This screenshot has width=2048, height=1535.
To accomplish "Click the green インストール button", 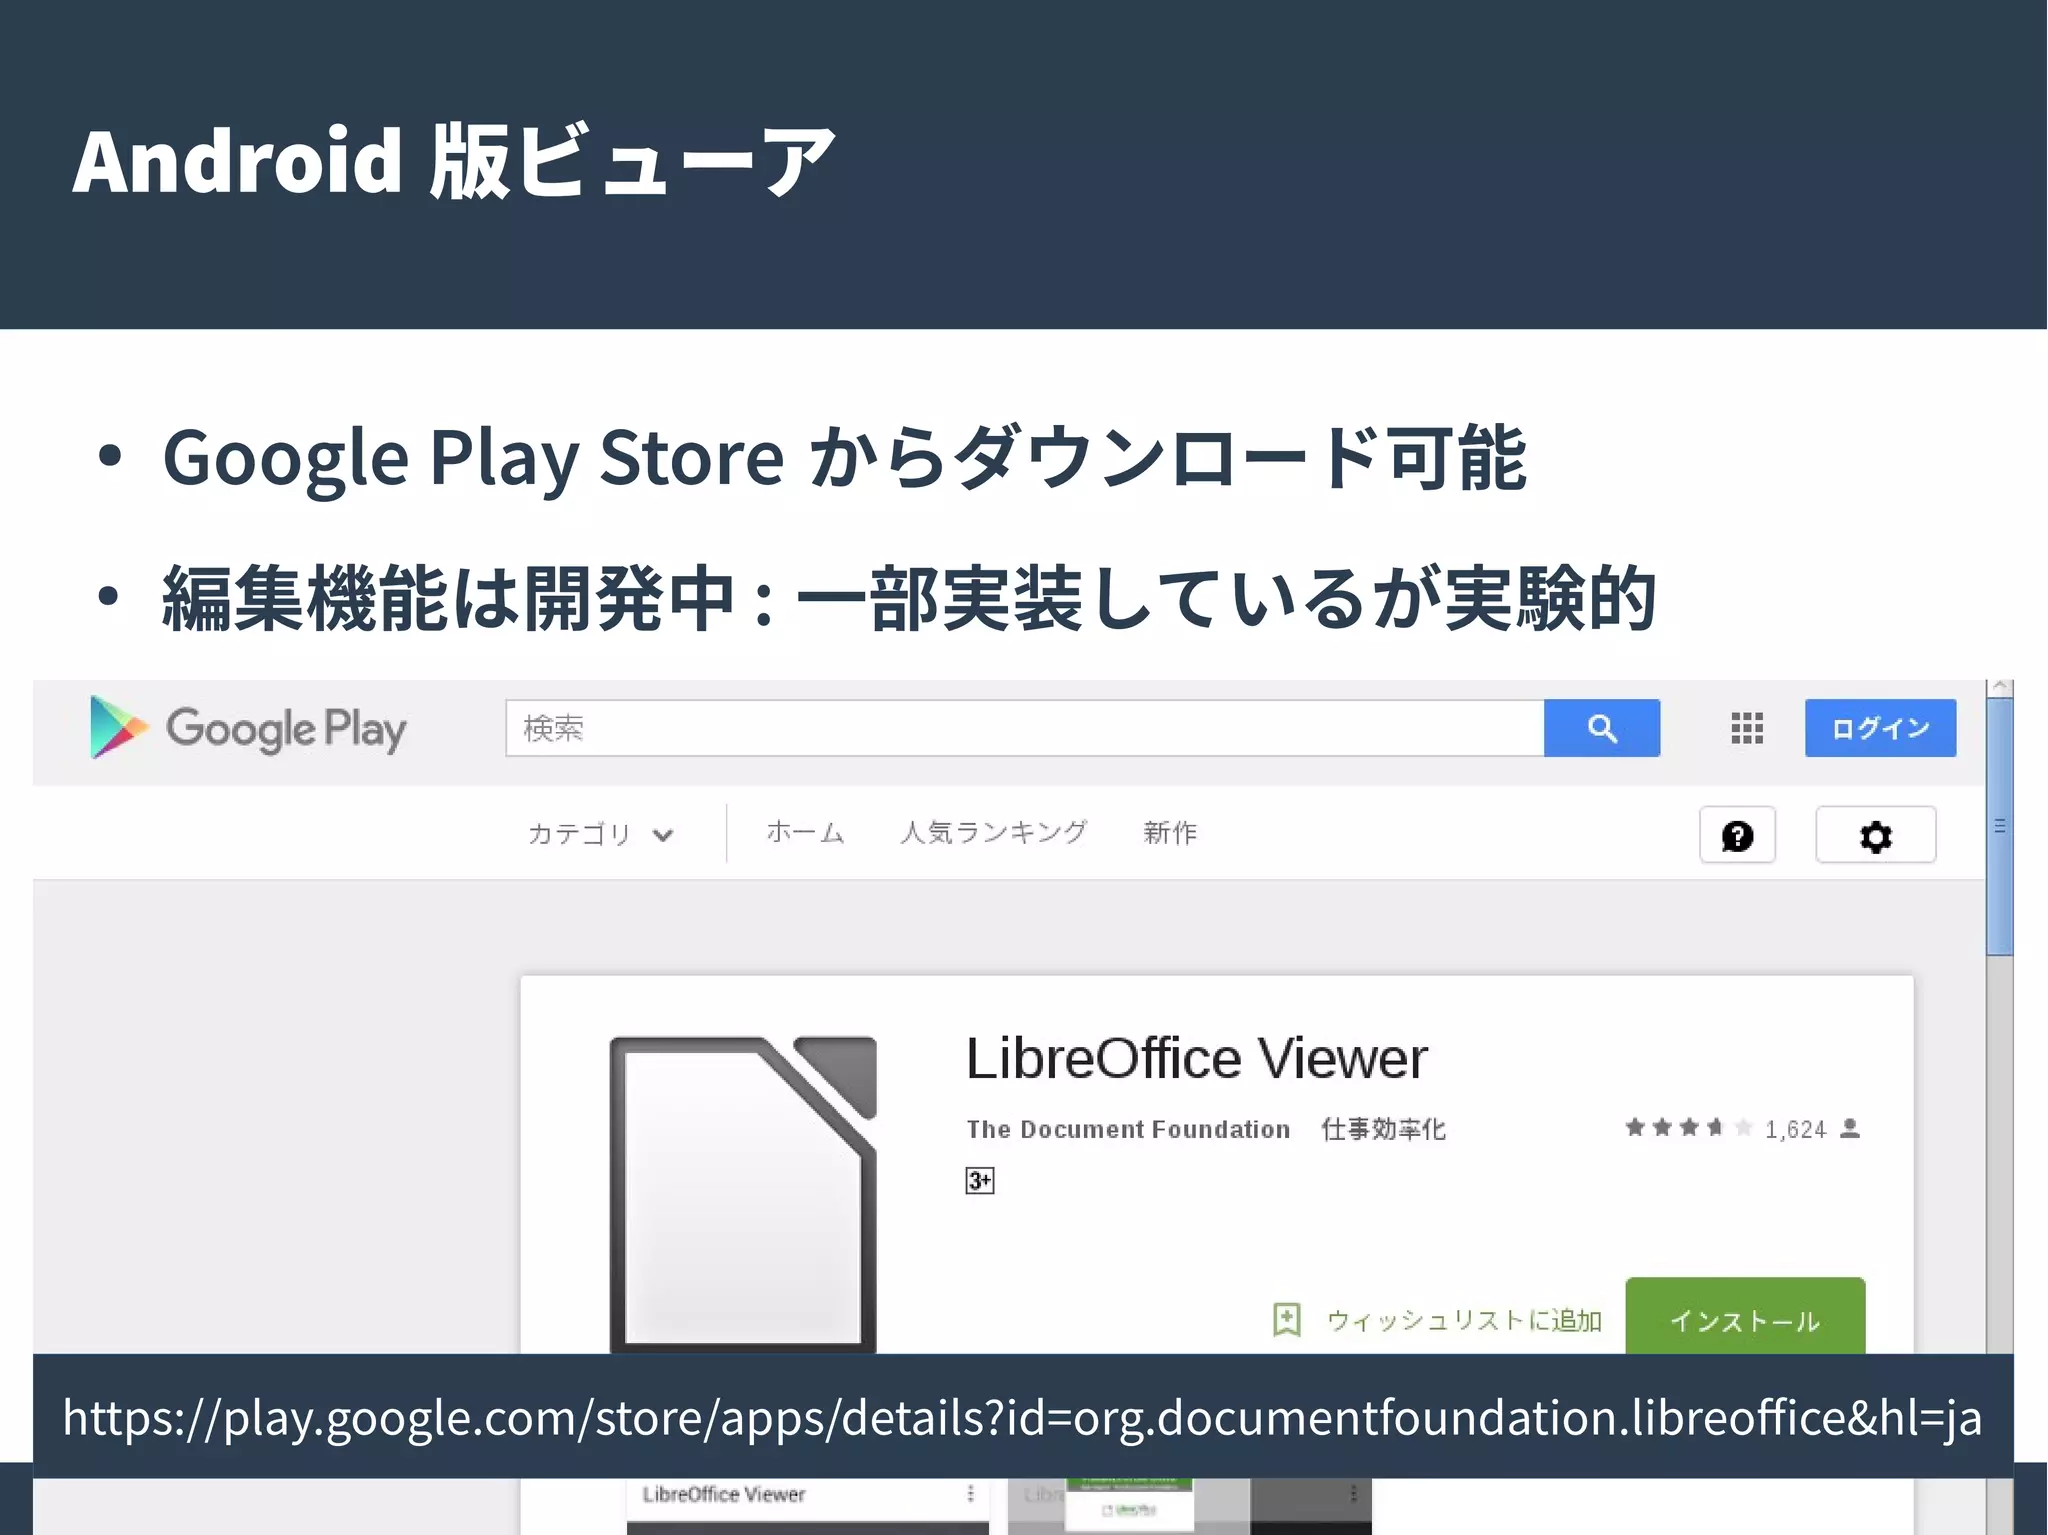I will click(1745, 1316).
